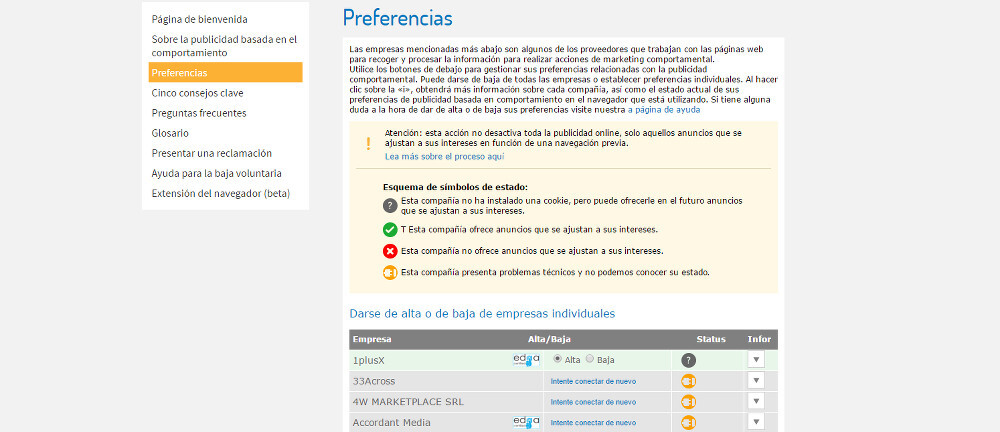
Task: Click the green checkmark legend icon
Action: 390,230
